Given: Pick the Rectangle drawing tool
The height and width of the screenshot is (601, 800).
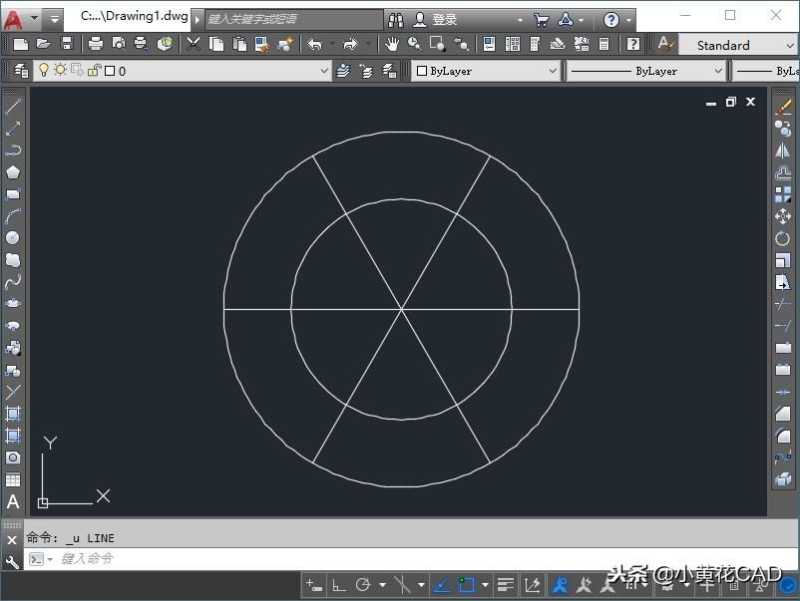Looking at the screenshot, I should click(x=11, y=196).
